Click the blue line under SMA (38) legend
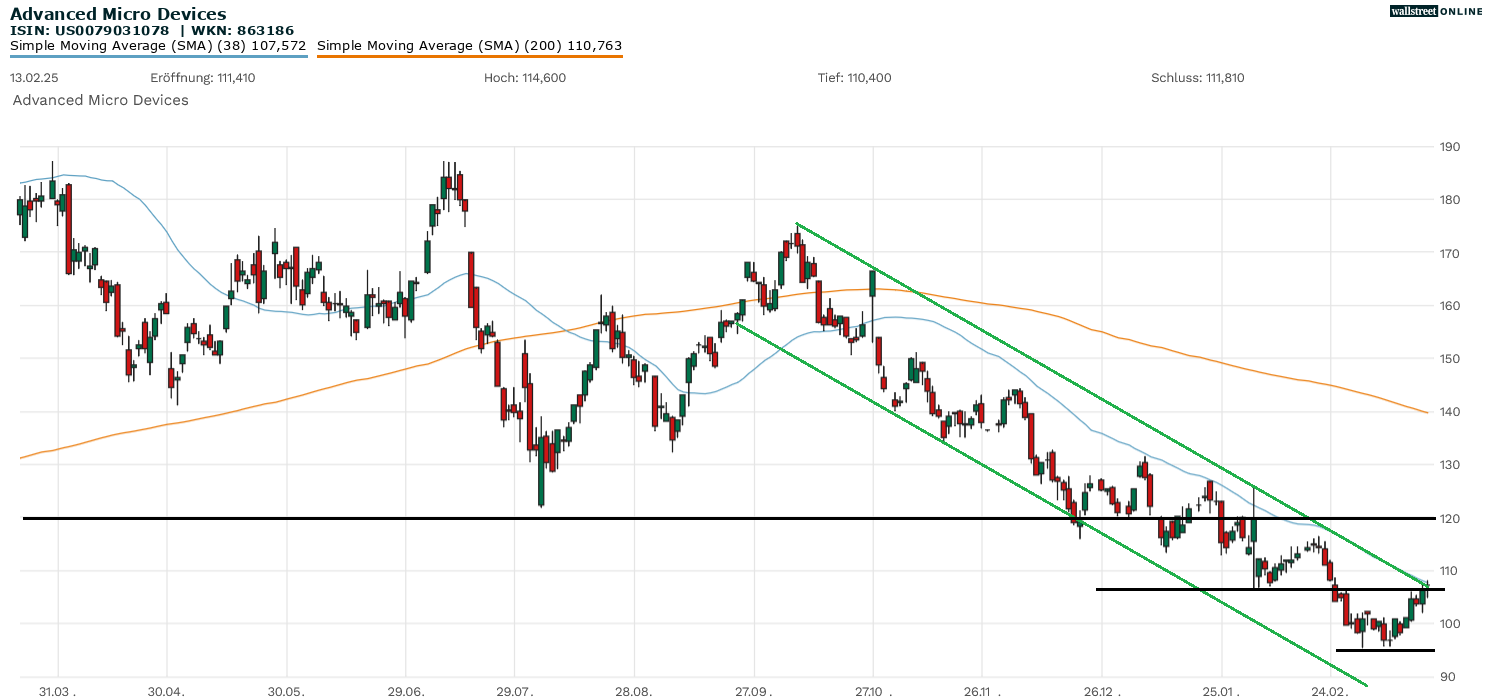The image size is (1490, 698). pos(158,56)
